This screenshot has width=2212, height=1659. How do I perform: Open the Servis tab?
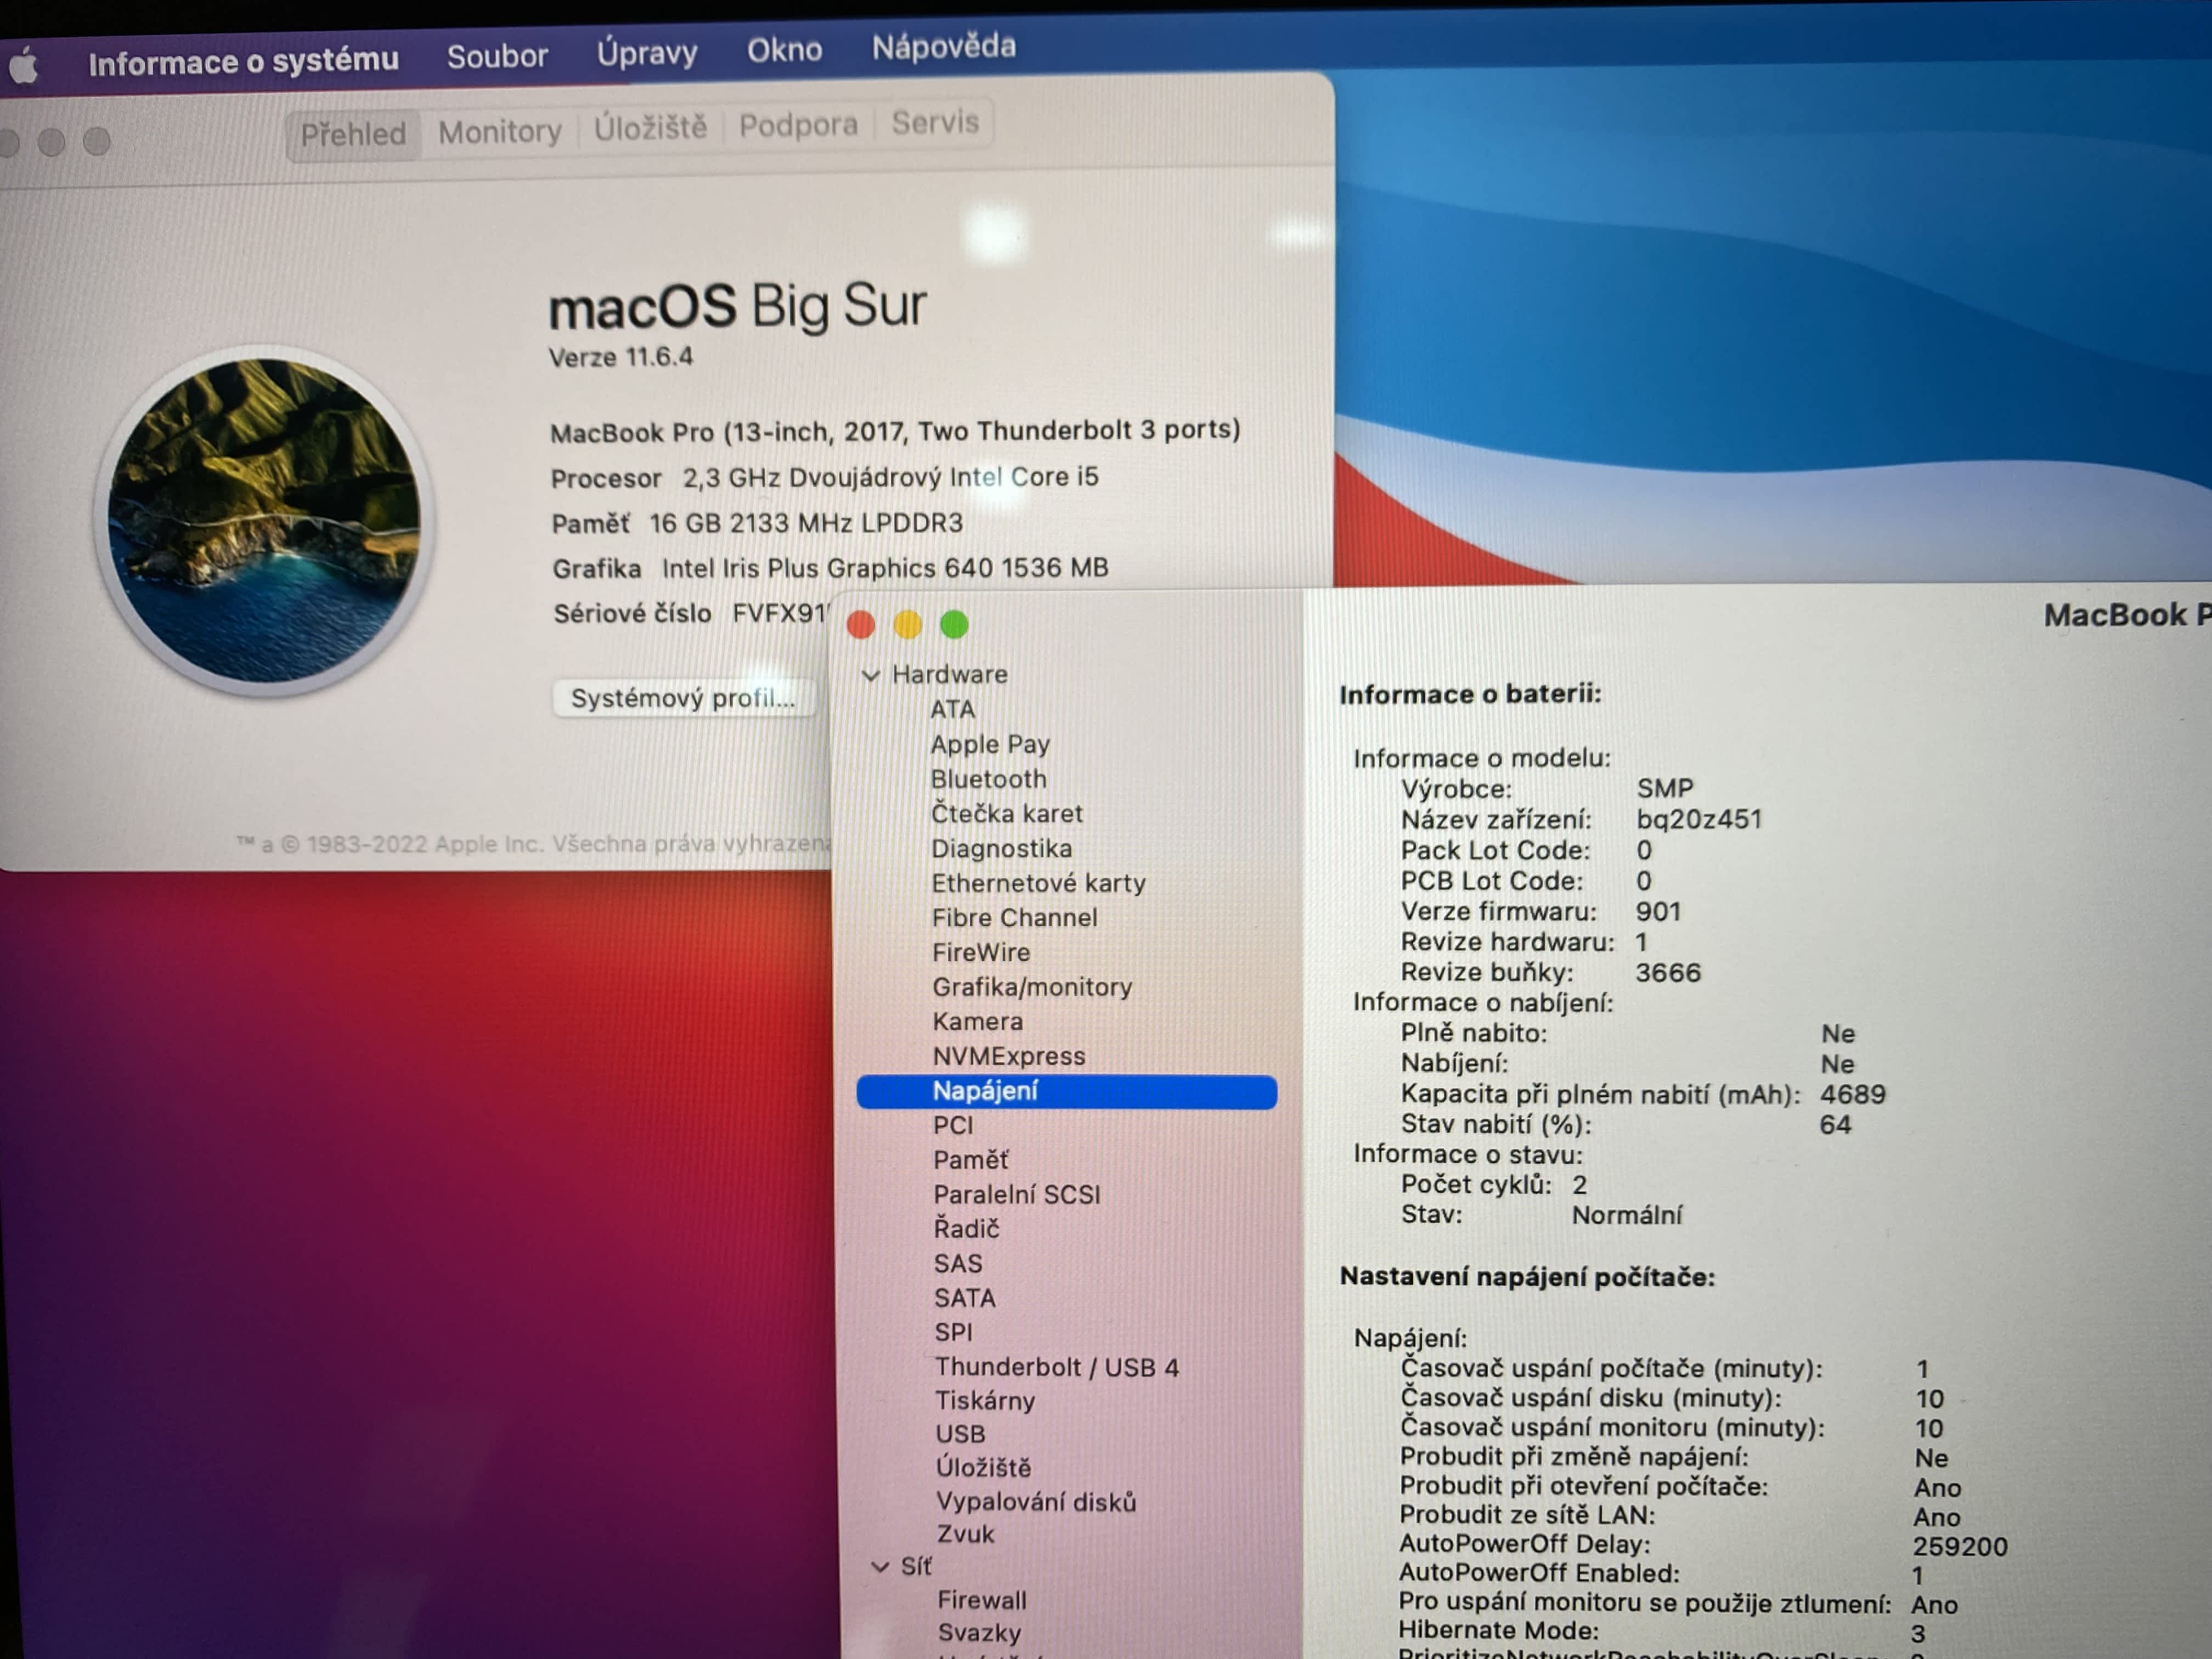point(934,122)
